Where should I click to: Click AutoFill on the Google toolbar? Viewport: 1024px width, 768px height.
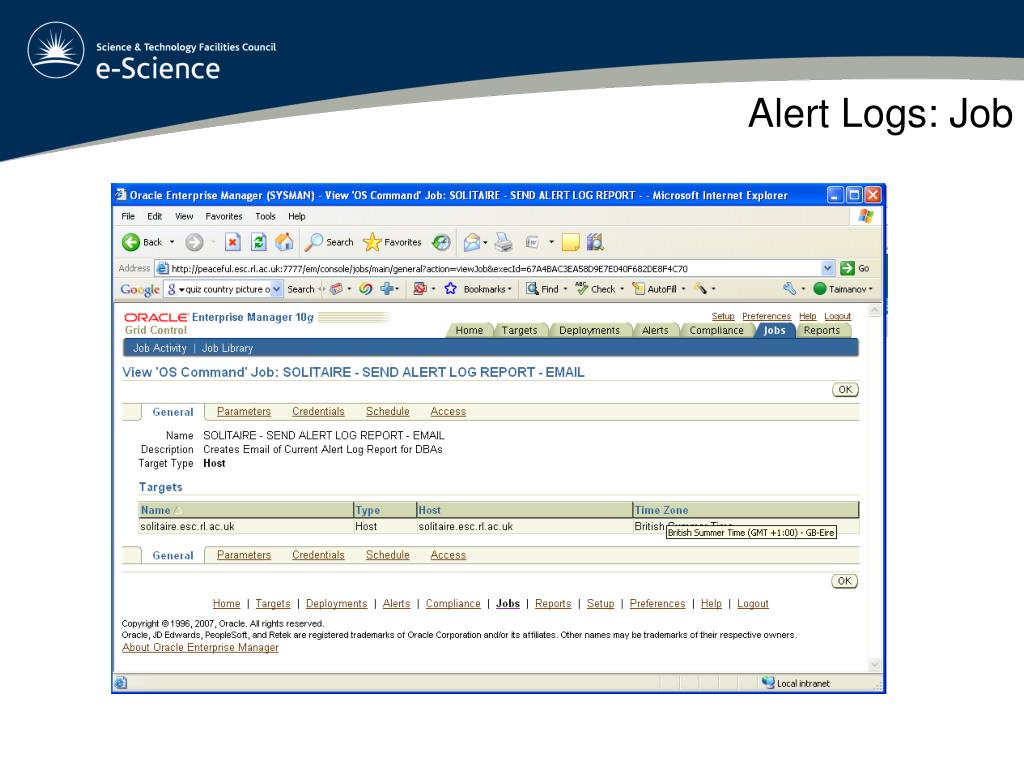tap(654, 289)
